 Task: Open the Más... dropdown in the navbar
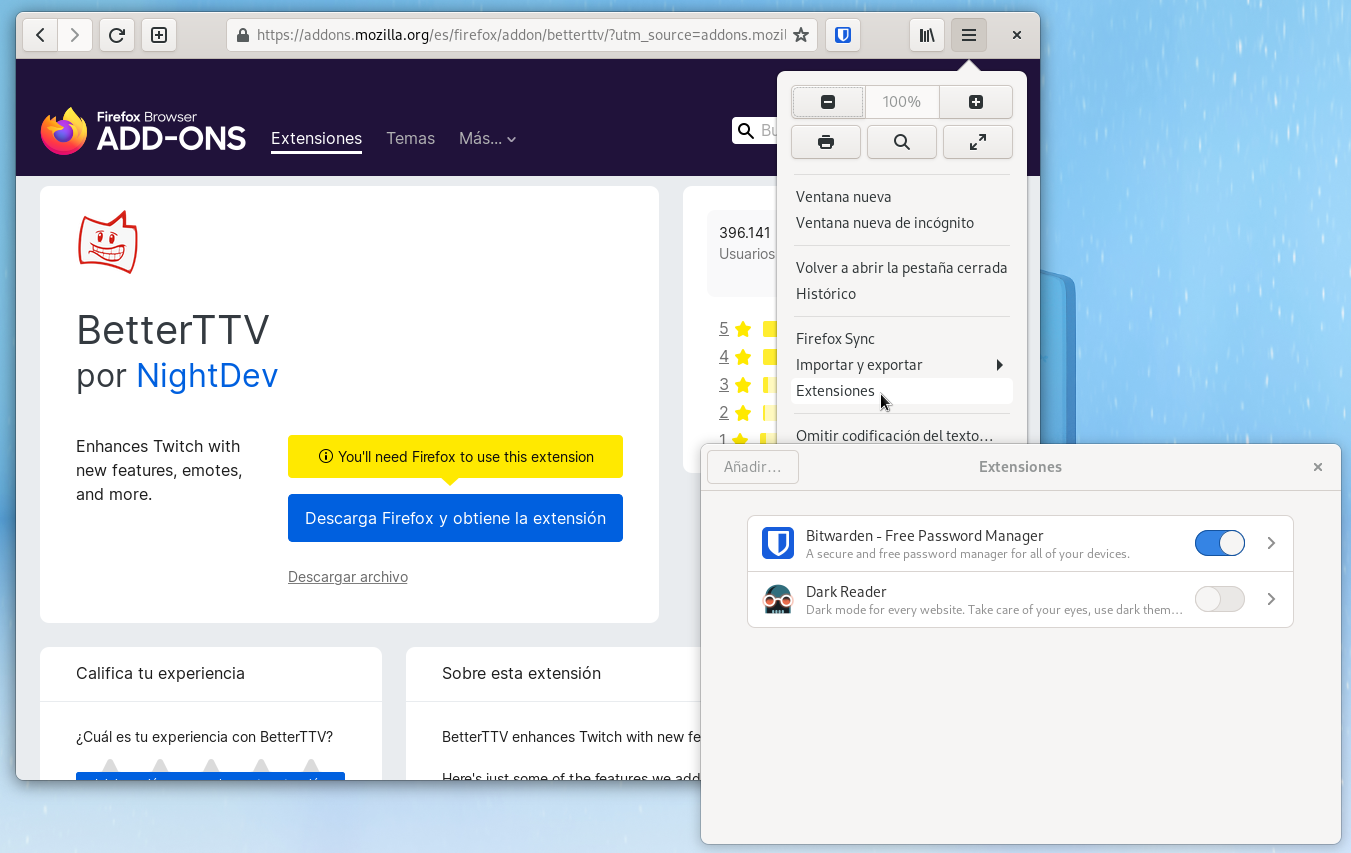tap(487, 138)
